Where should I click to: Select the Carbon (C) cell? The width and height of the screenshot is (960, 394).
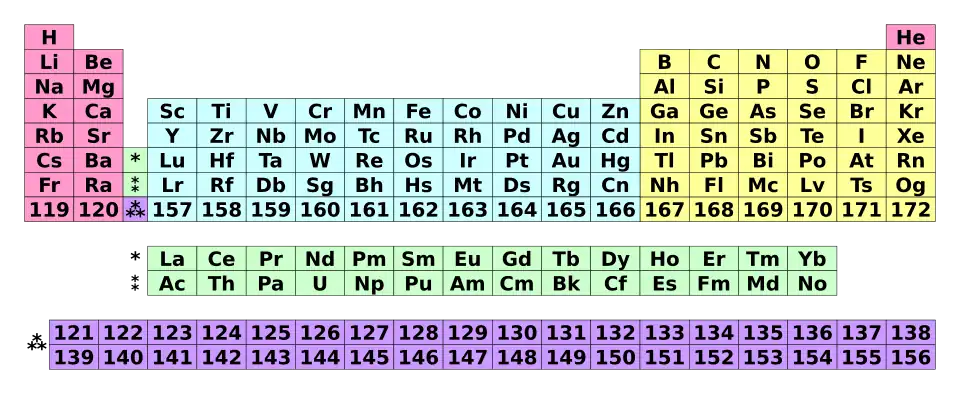tap(714, 62)
